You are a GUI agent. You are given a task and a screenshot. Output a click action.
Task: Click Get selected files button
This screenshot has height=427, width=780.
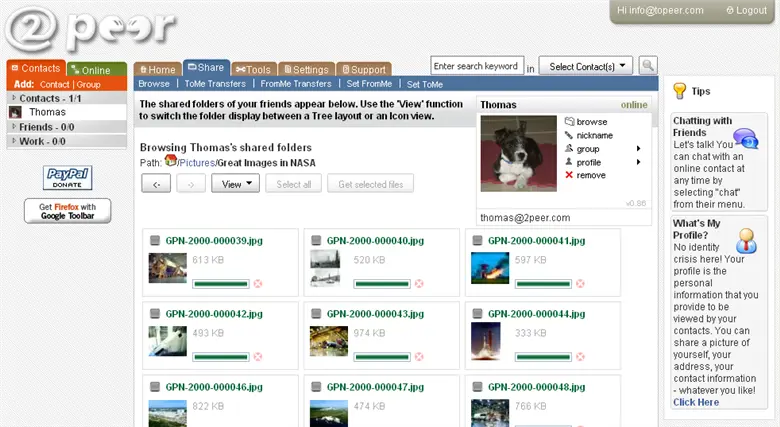[371, 184]
